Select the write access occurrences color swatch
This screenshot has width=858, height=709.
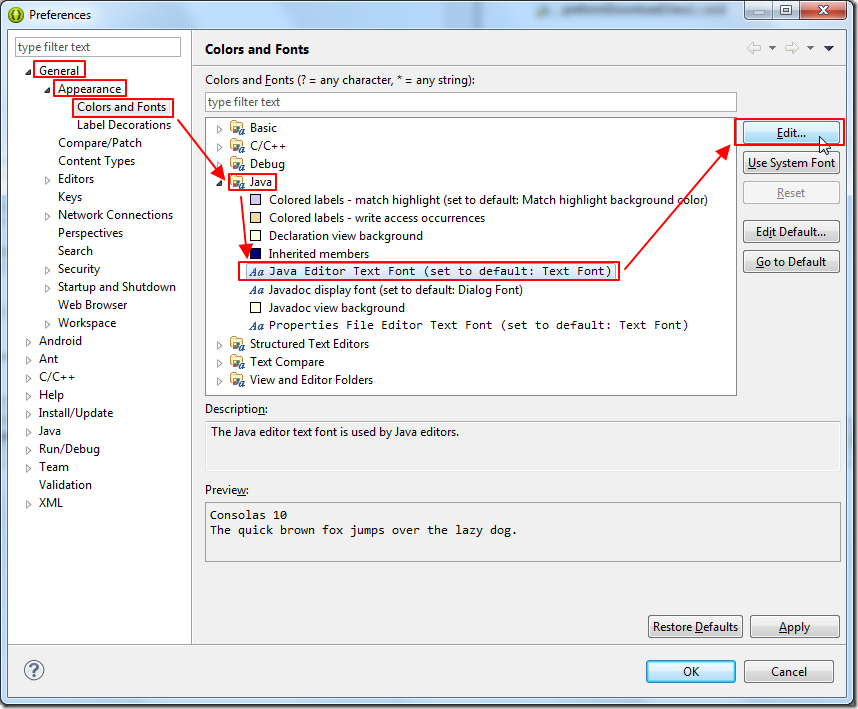[256, 218]
